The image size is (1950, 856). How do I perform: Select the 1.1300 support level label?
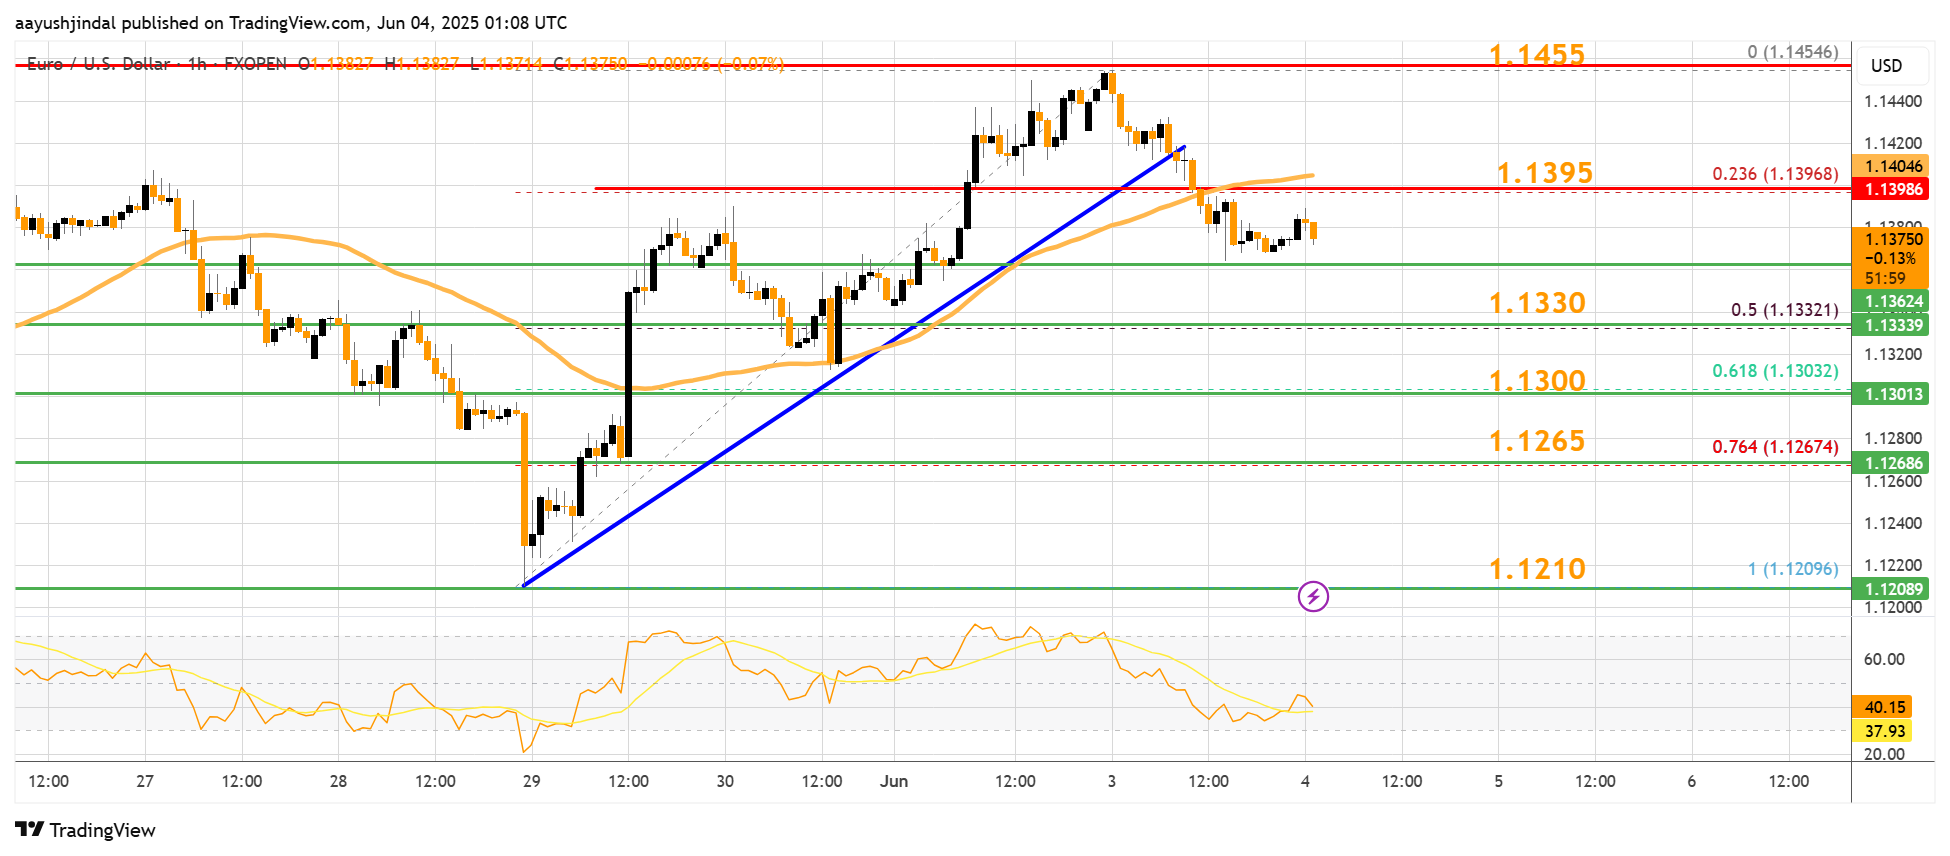point(1537,381)
